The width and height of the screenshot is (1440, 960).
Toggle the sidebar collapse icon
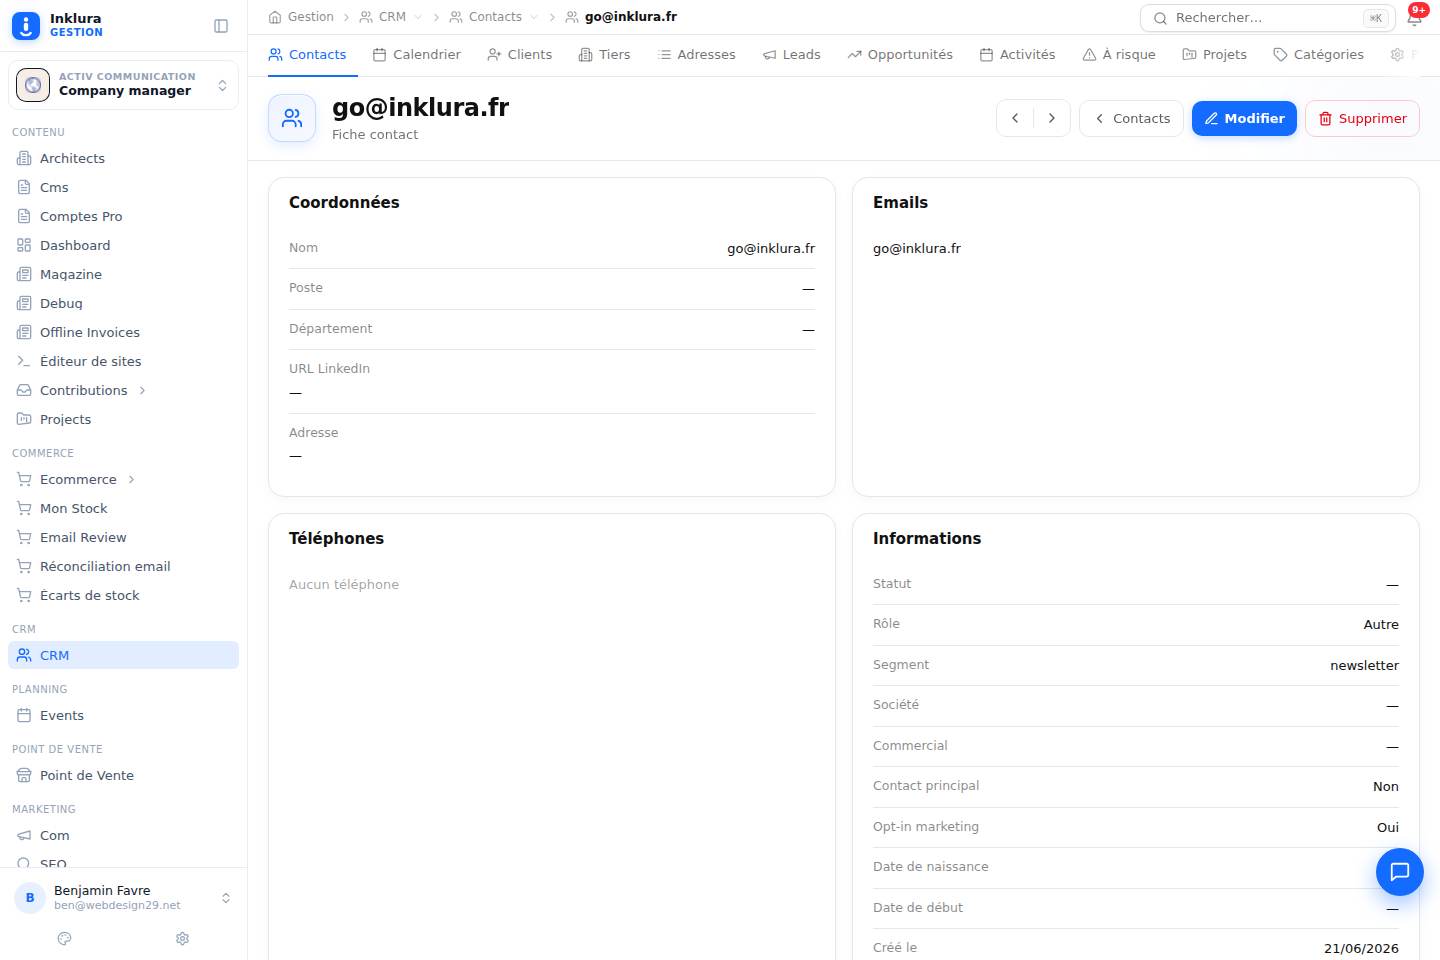221,26
